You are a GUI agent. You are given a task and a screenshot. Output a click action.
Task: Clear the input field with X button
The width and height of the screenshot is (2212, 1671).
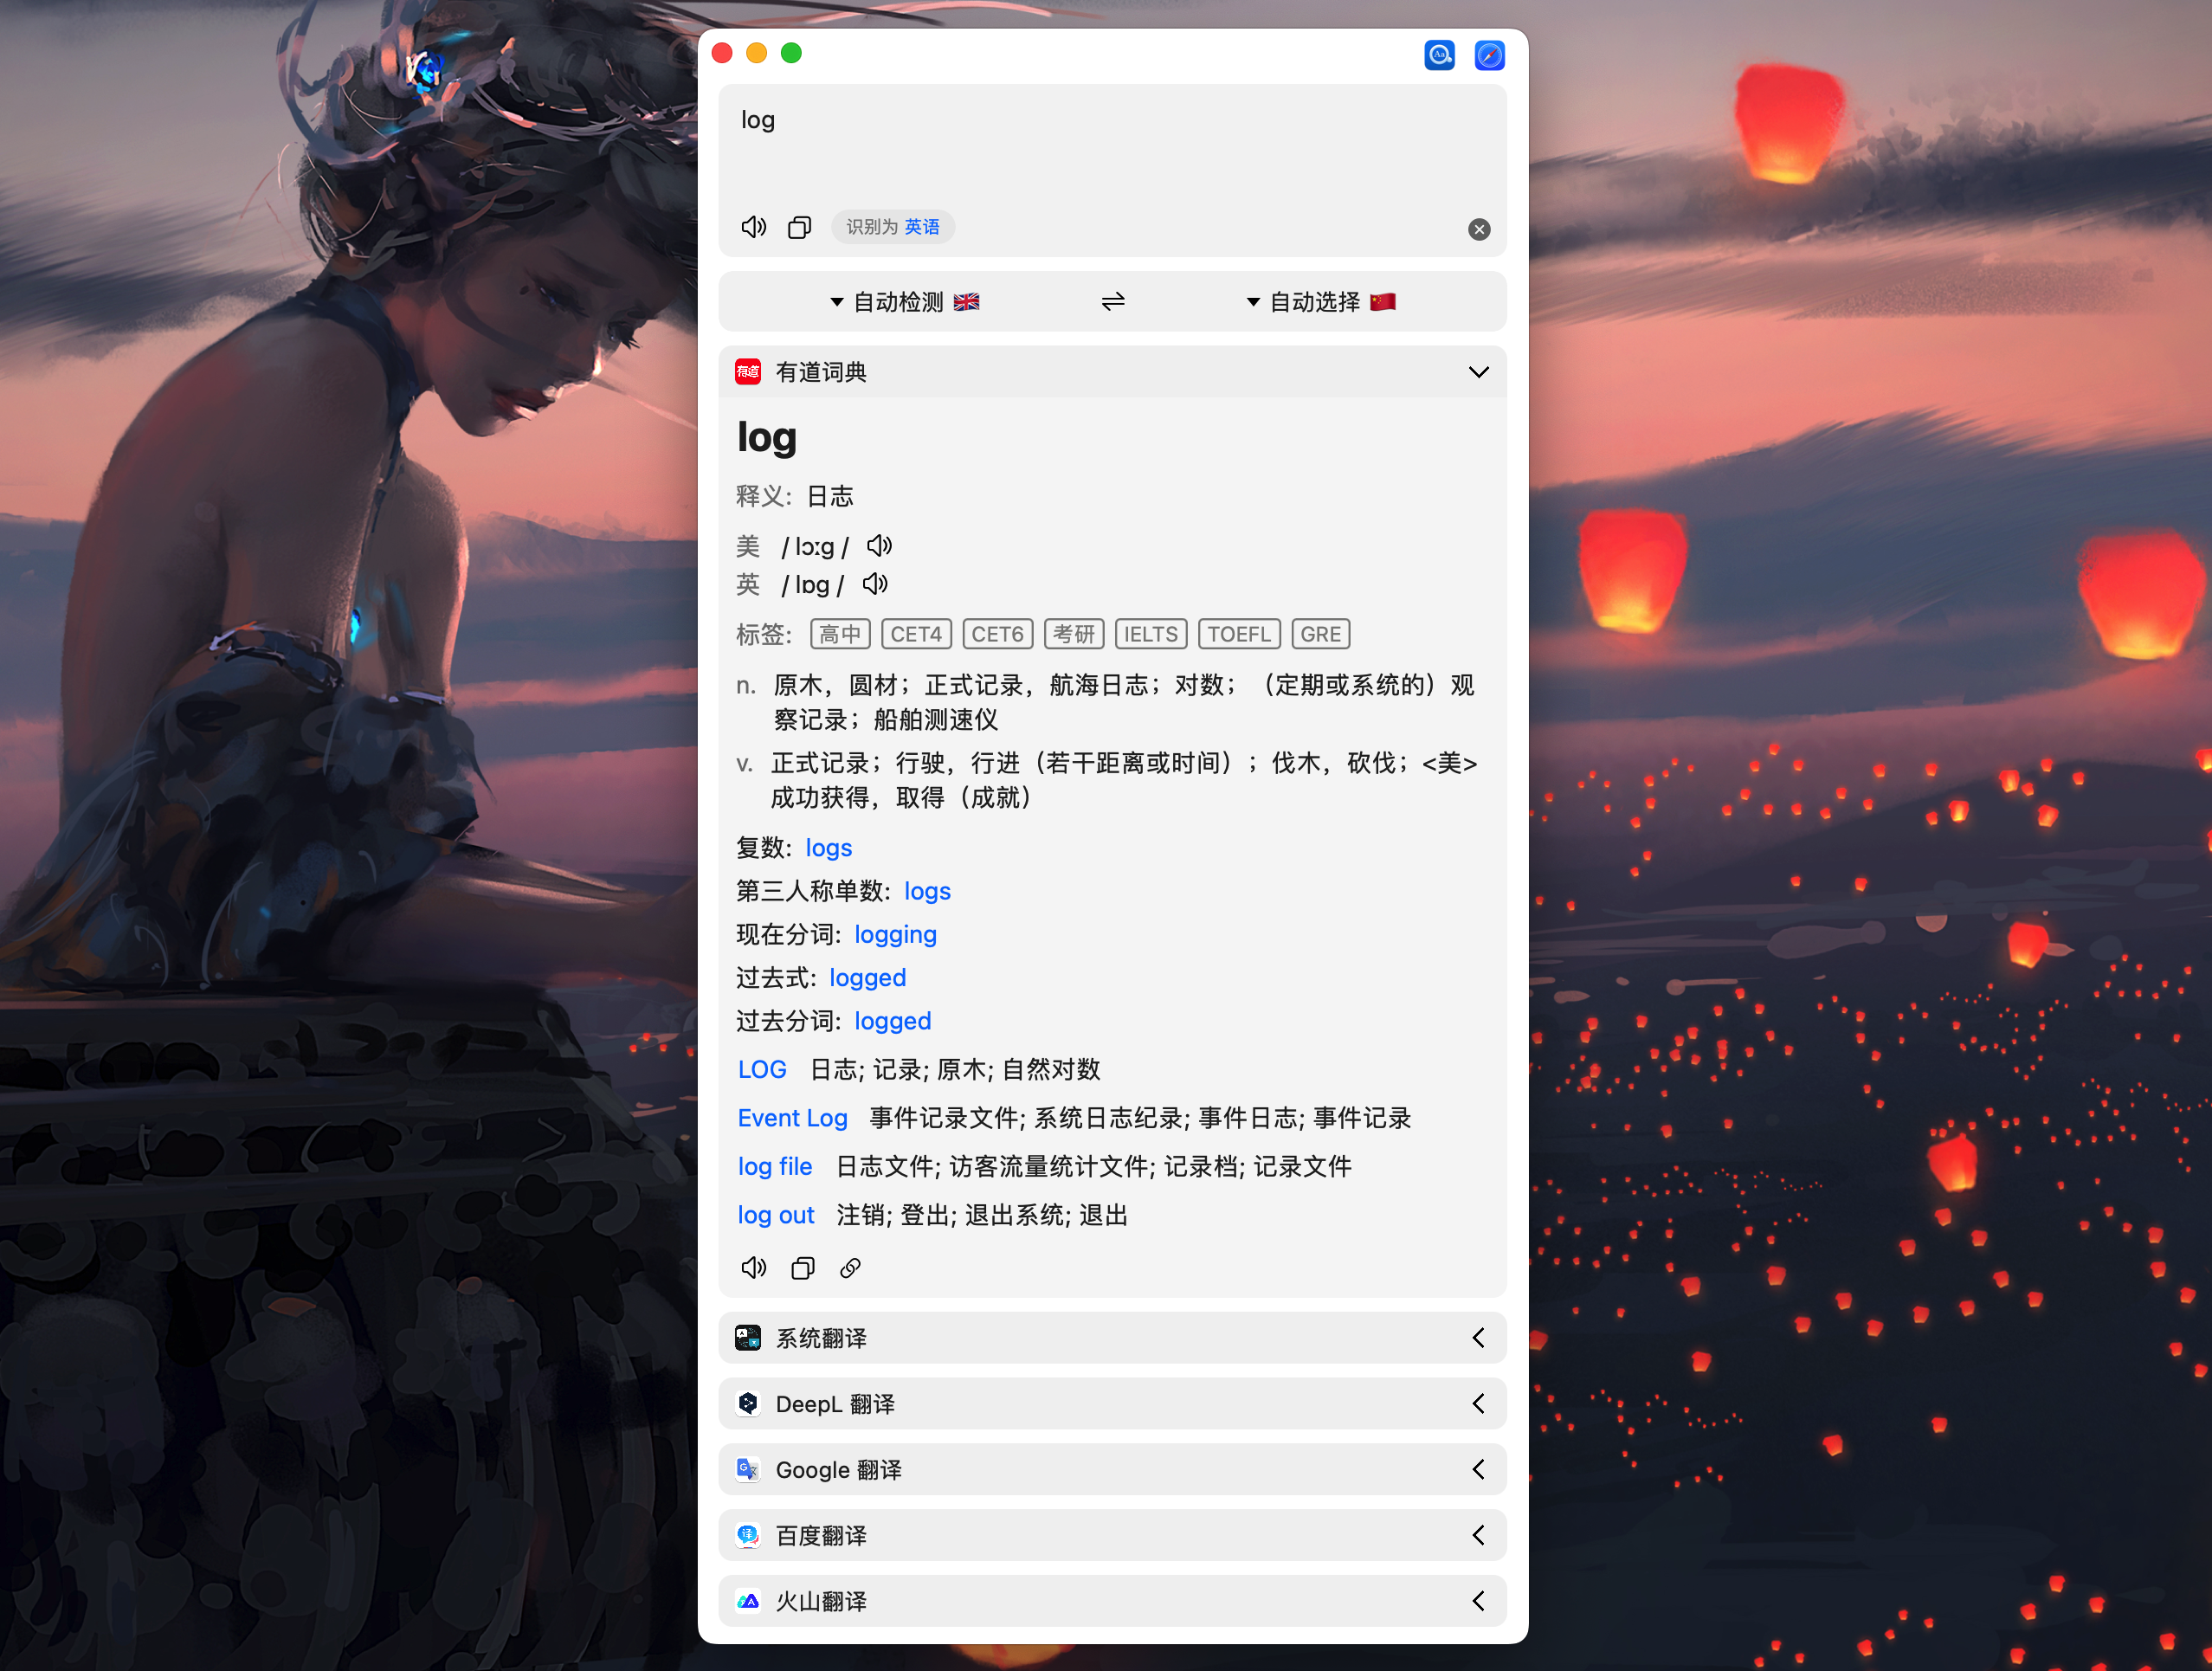pos(1478,229)
